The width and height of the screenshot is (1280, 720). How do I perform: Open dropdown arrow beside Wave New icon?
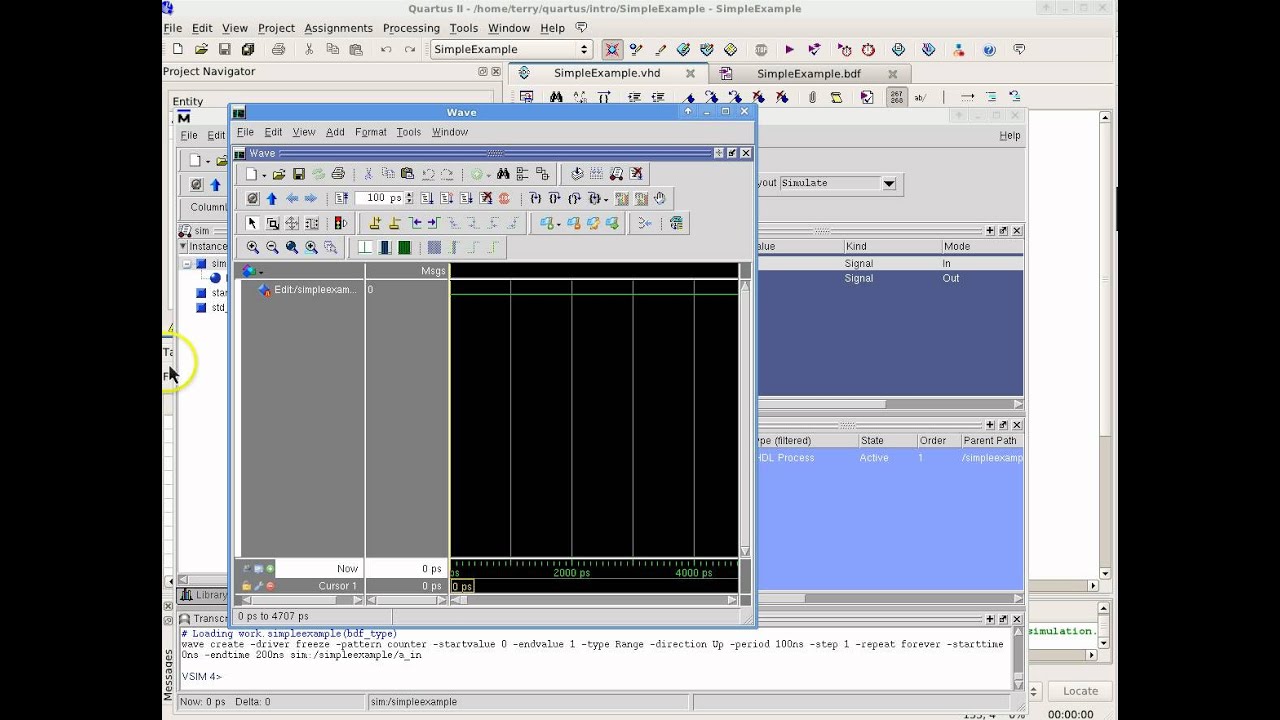(x=264, y=175)
